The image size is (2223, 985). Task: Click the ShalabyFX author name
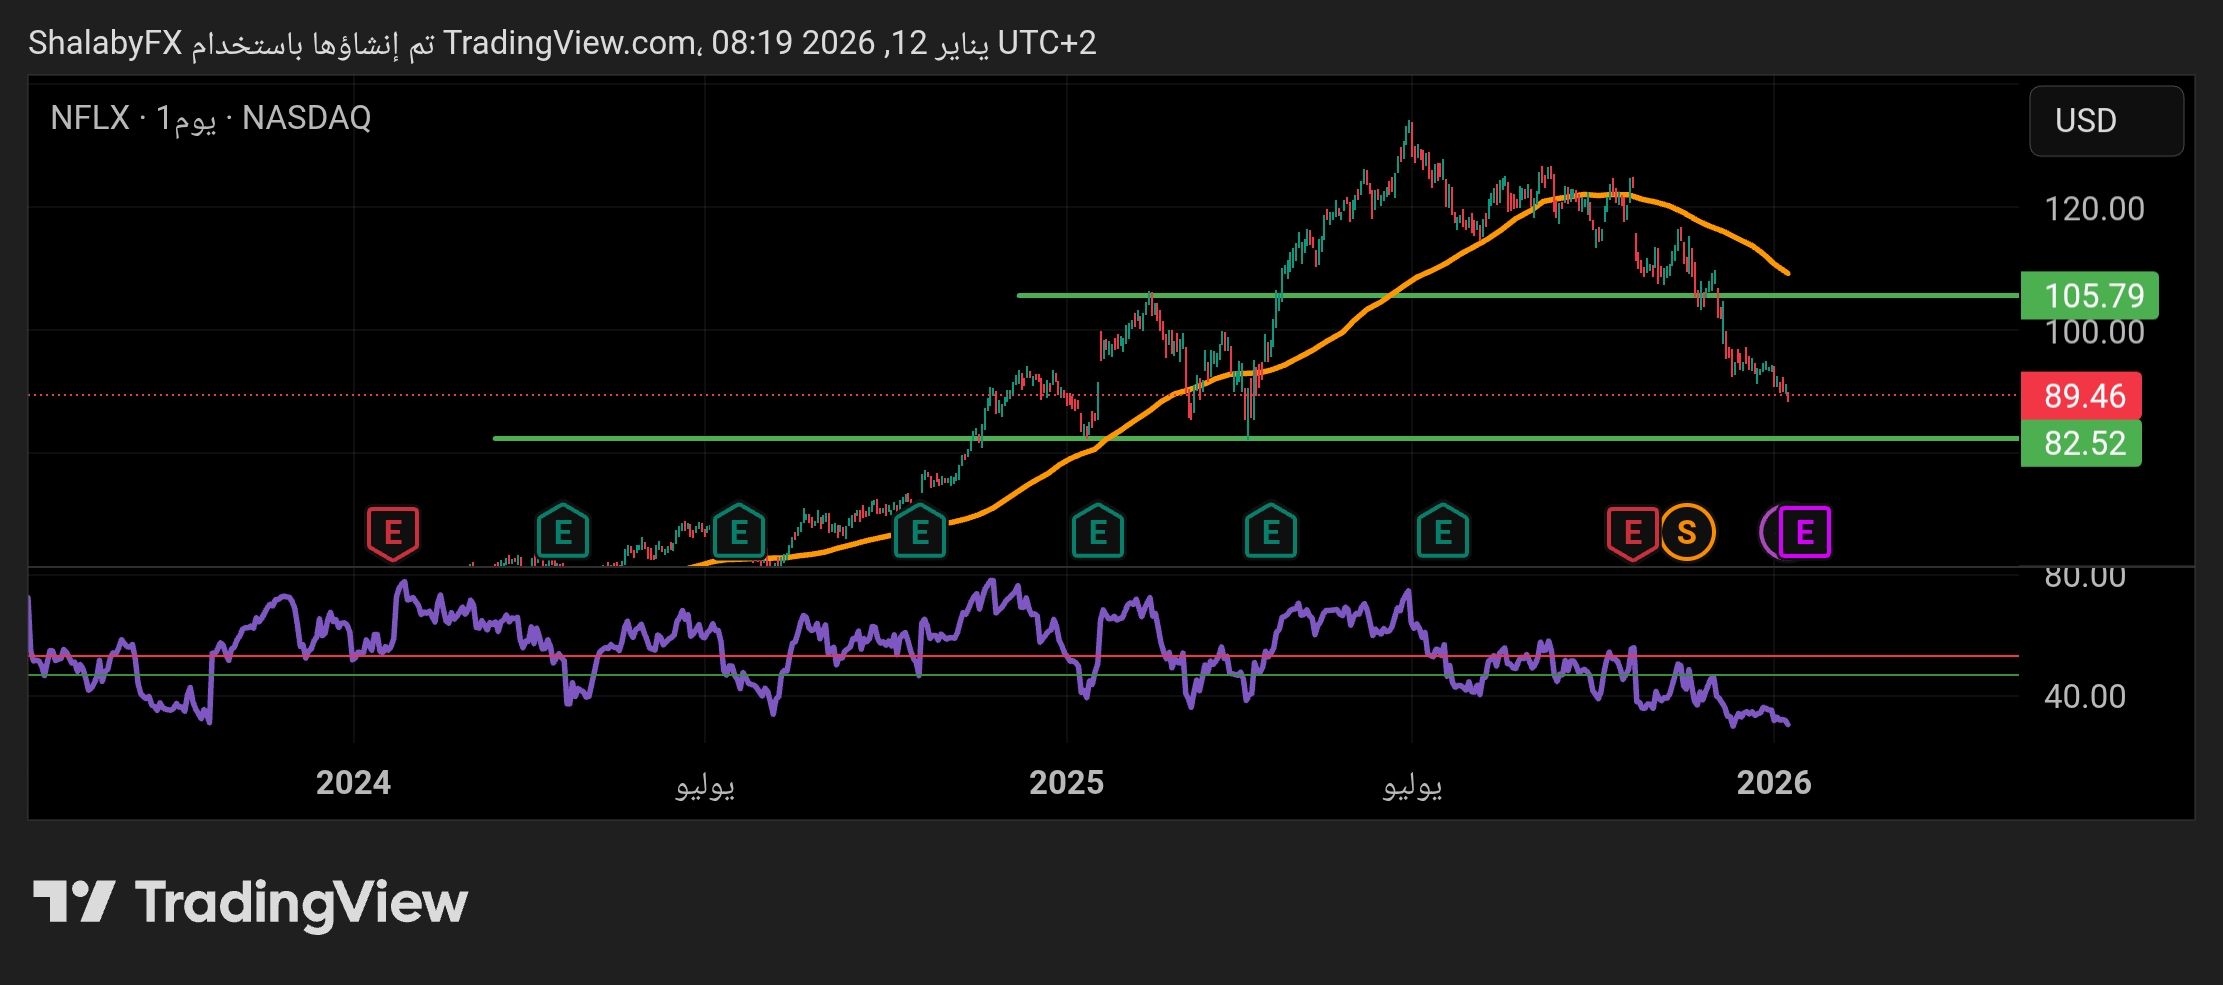105,43
